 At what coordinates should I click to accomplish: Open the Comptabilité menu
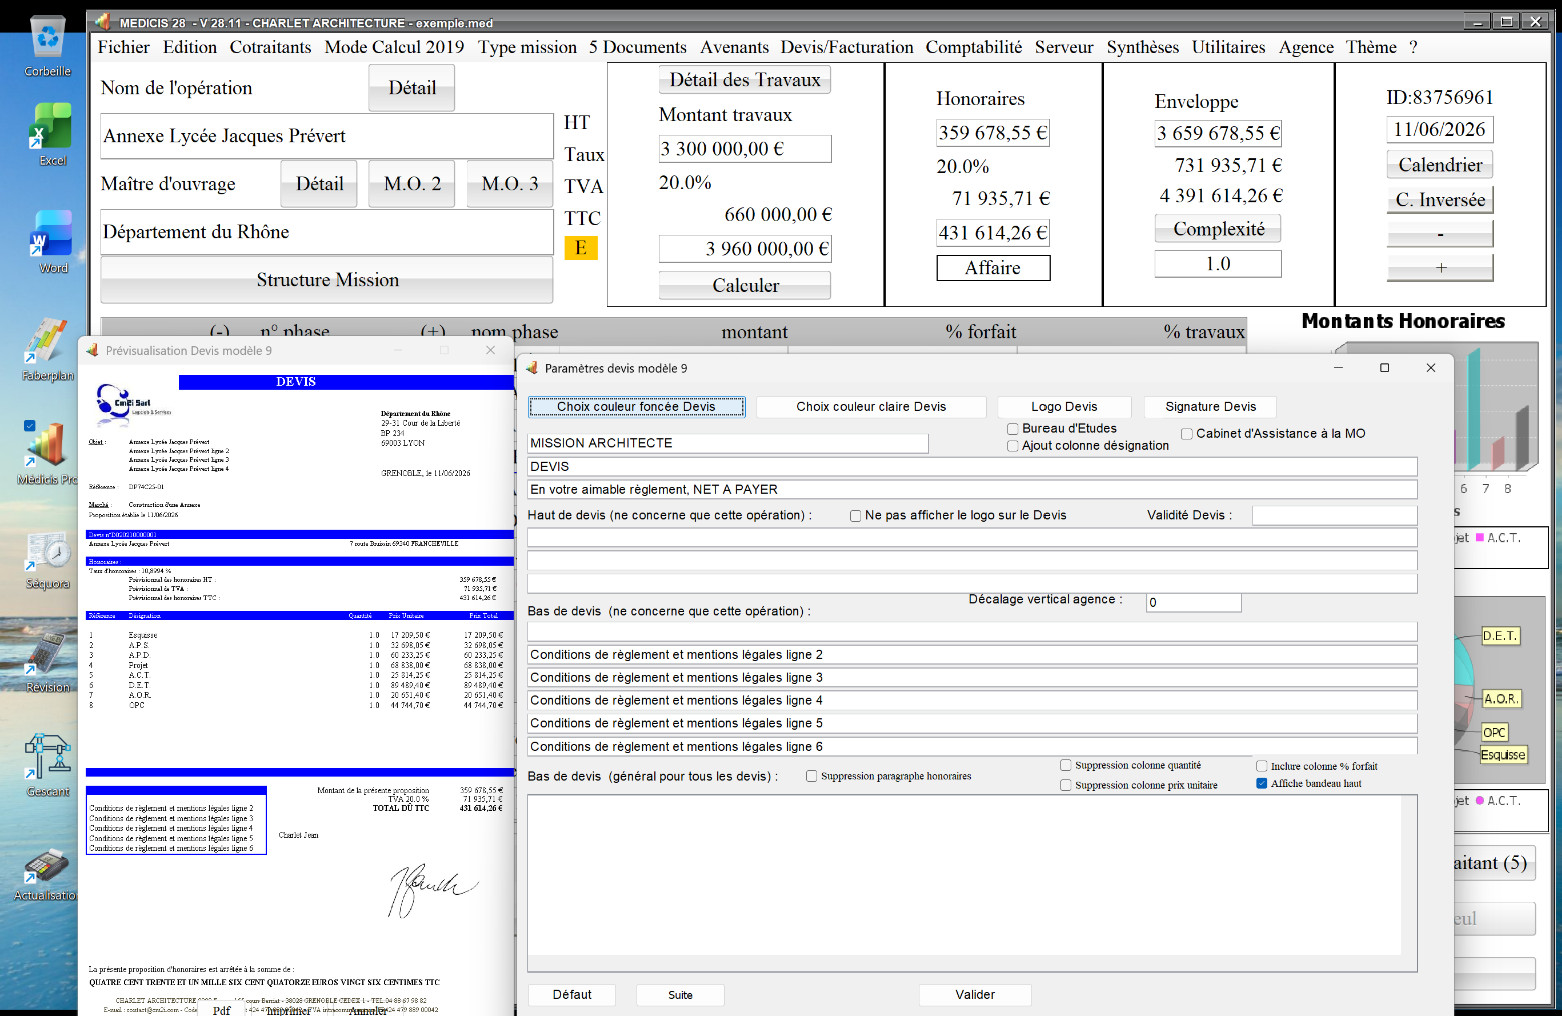pyautogui.click(x=974, y=47)
